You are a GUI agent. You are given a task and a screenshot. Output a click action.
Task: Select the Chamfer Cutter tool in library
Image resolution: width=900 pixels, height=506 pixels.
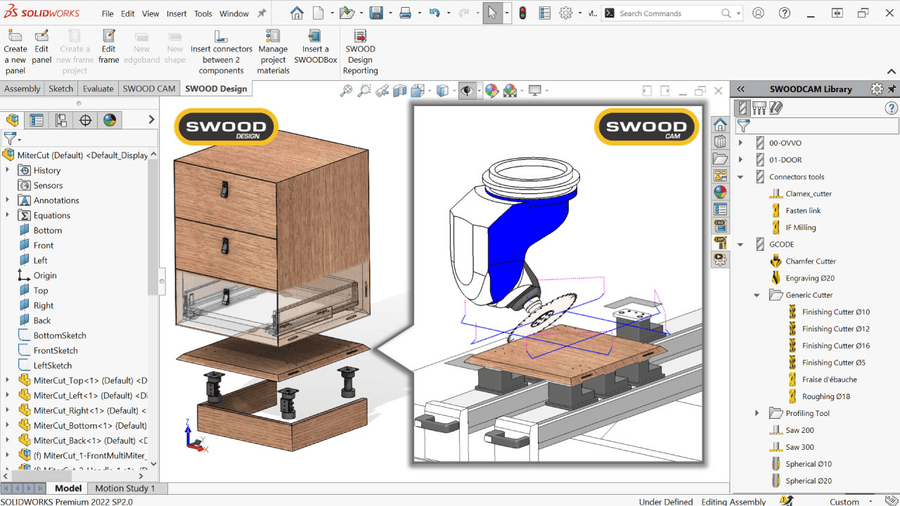coord(810,261)
